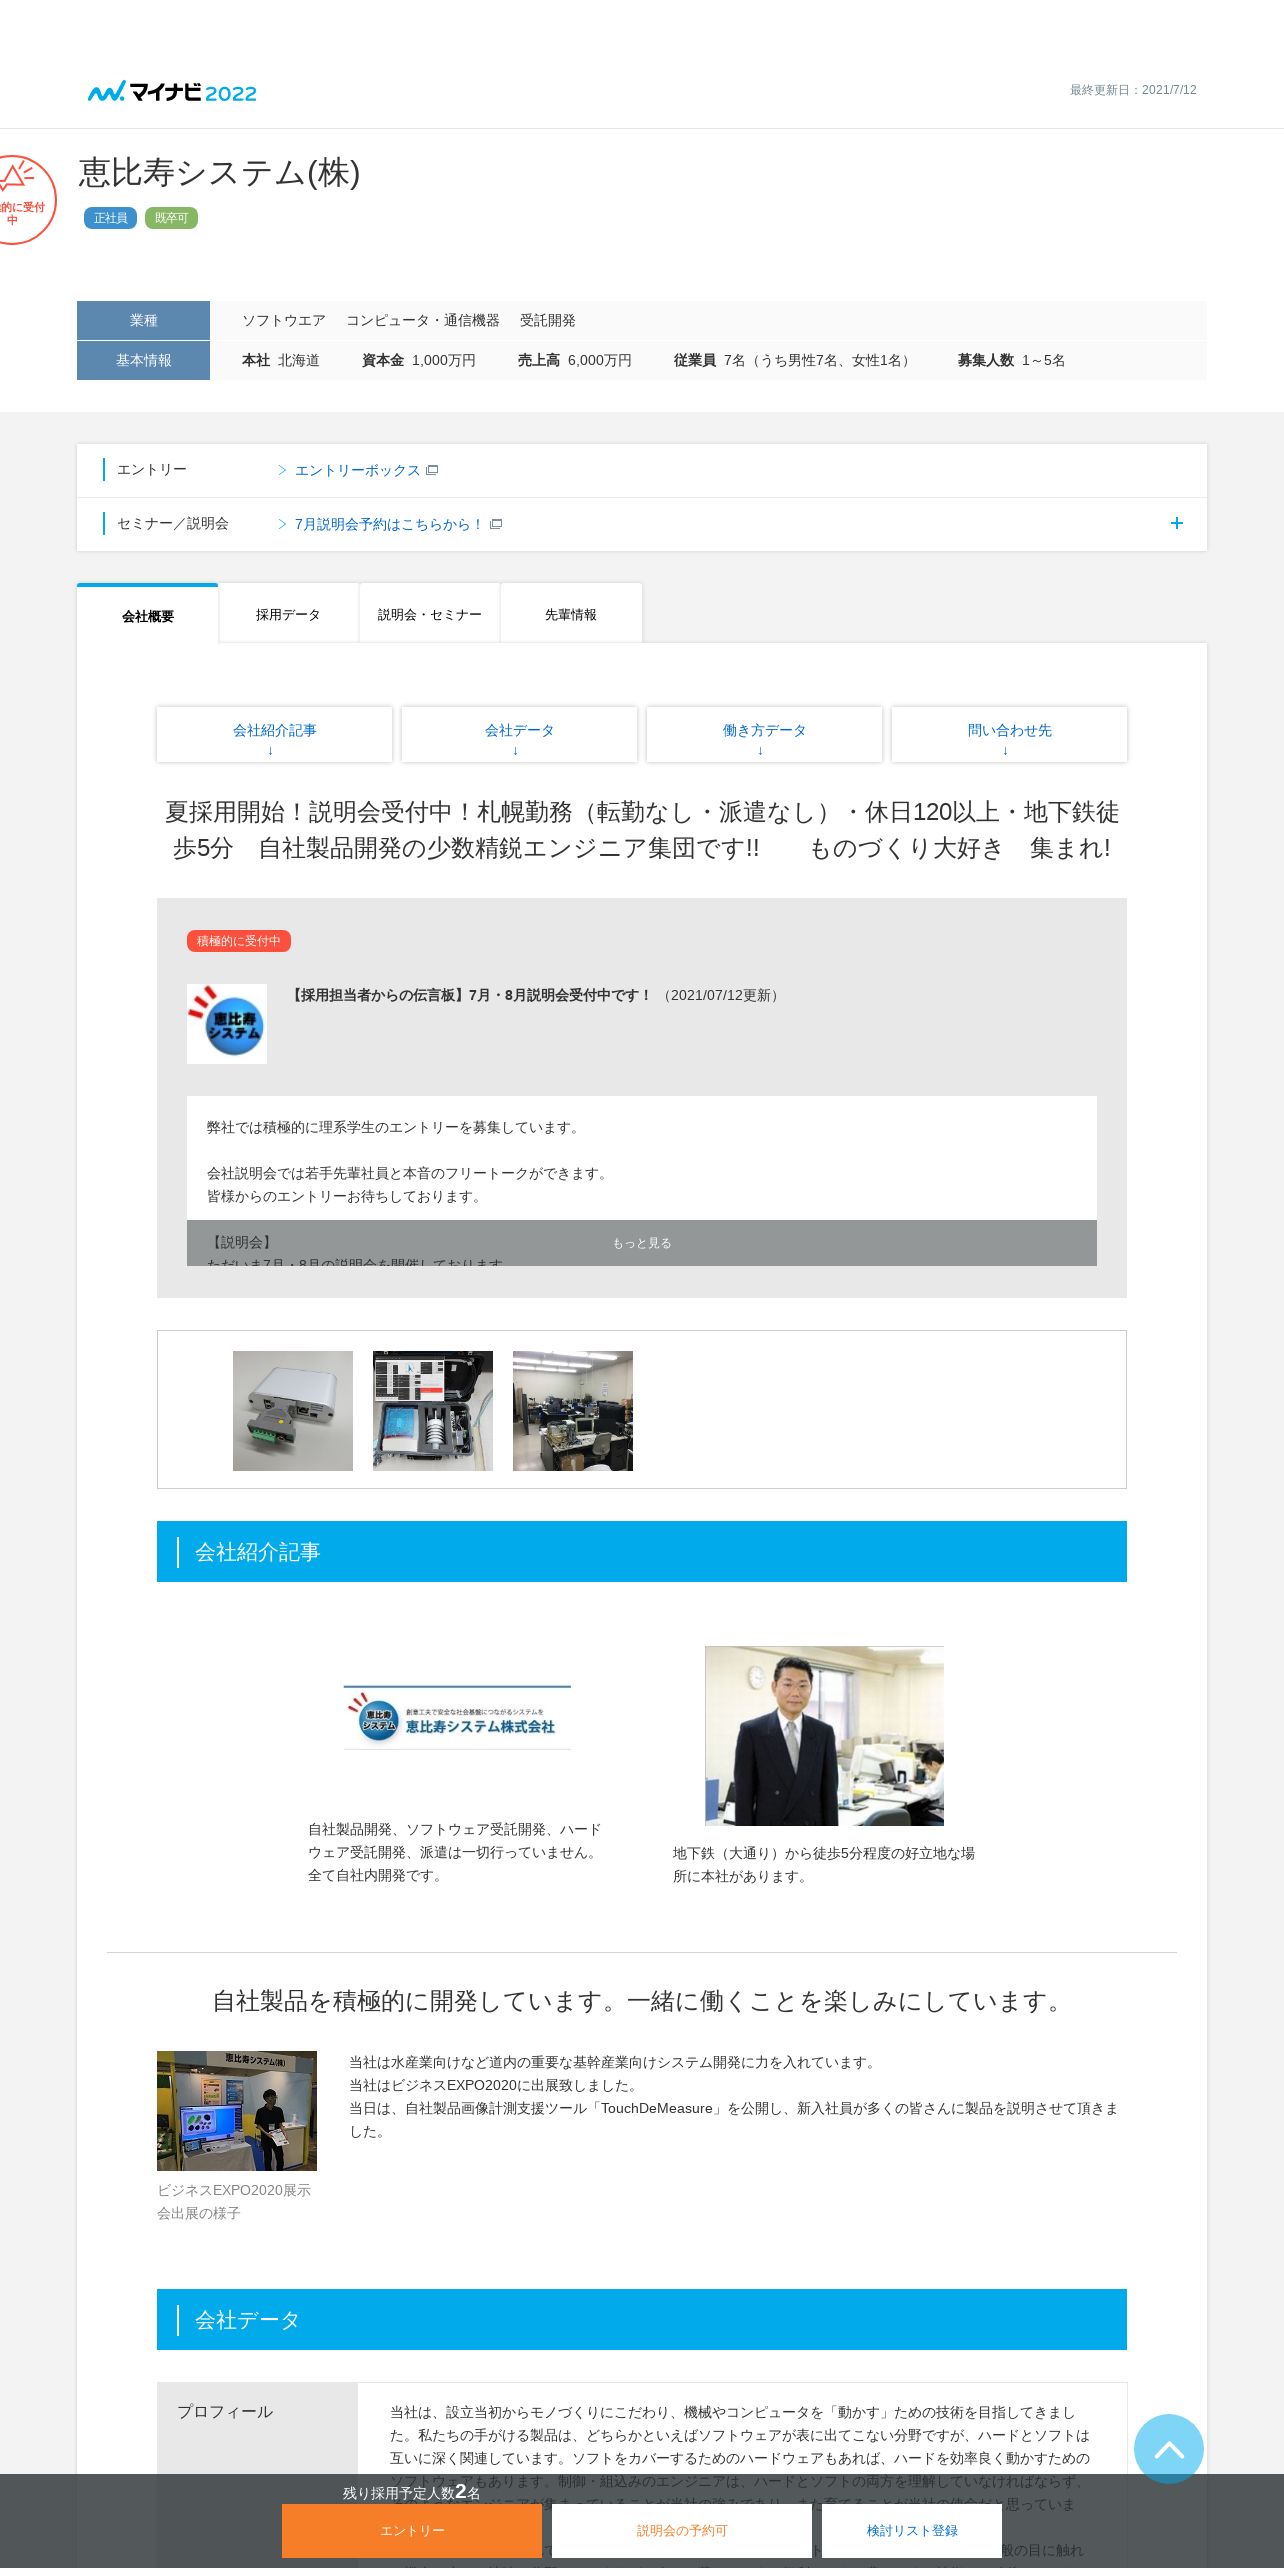Click the マイナビ2022 logo
The width and height of the screenshot is (1284, 2568).
click(172, 92)
